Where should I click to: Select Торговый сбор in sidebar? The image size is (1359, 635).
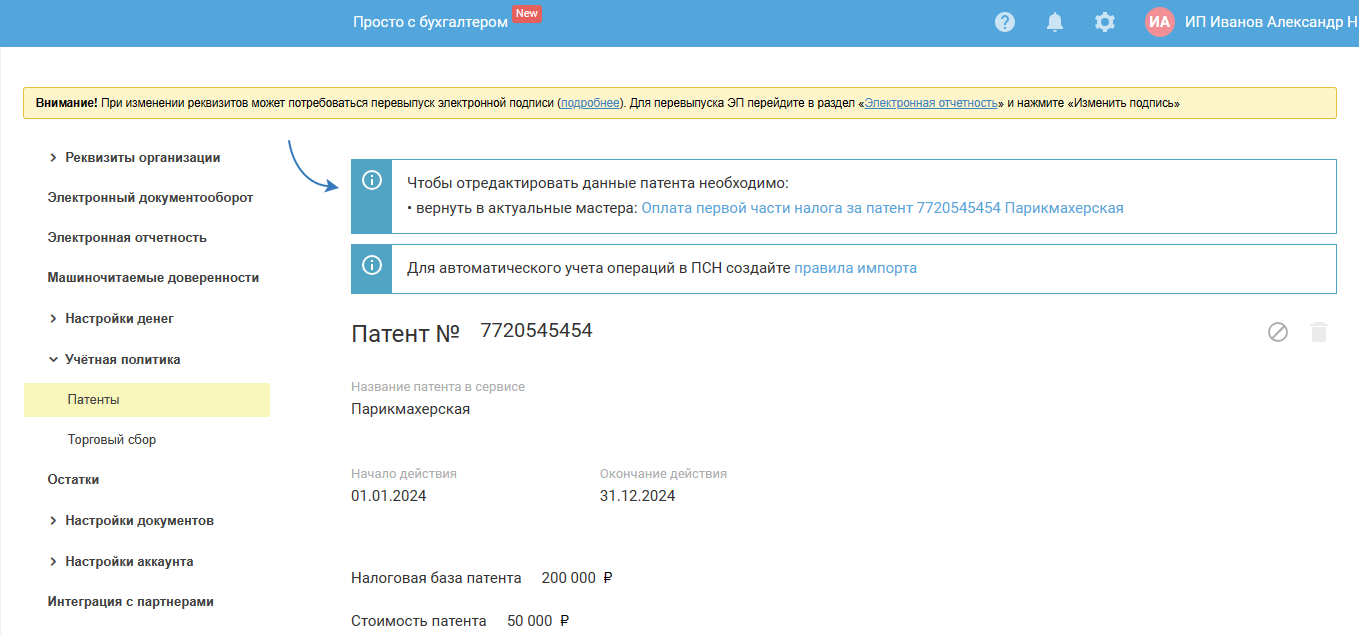112,440
